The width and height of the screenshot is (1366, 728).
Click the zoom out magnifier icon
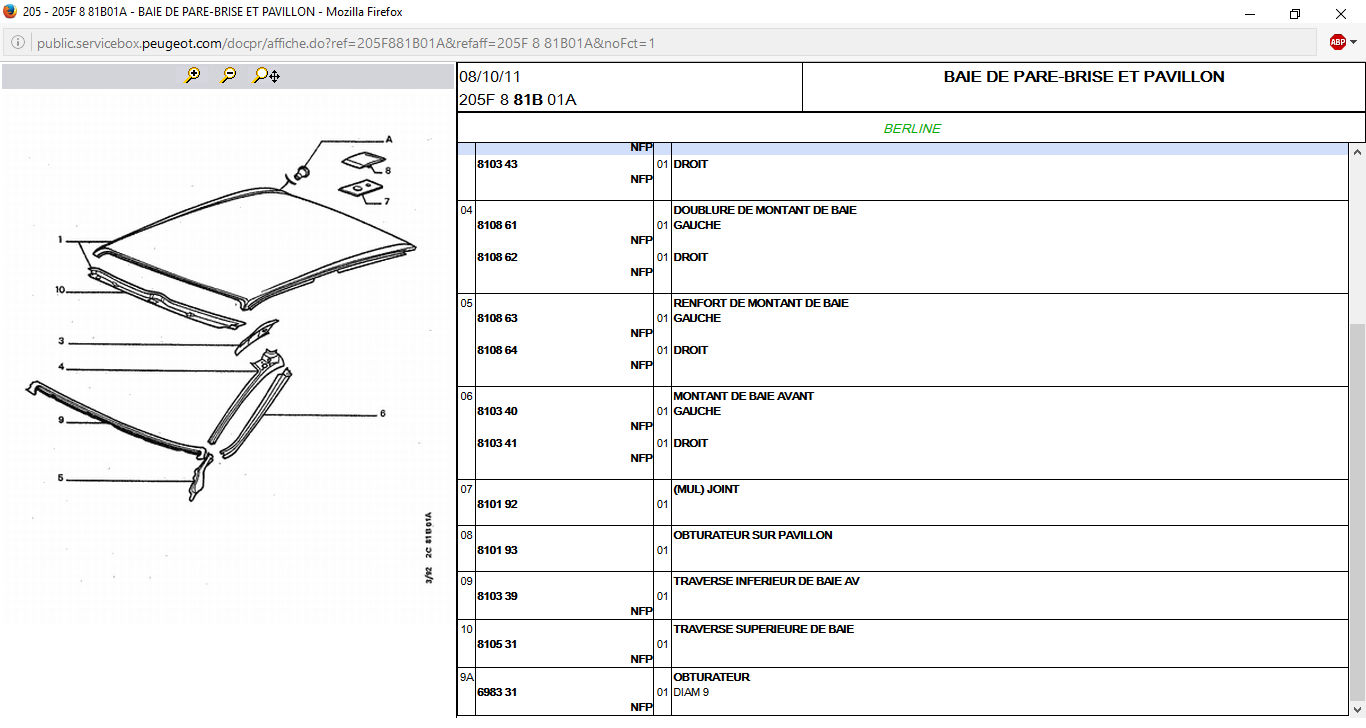pos(229,75)
